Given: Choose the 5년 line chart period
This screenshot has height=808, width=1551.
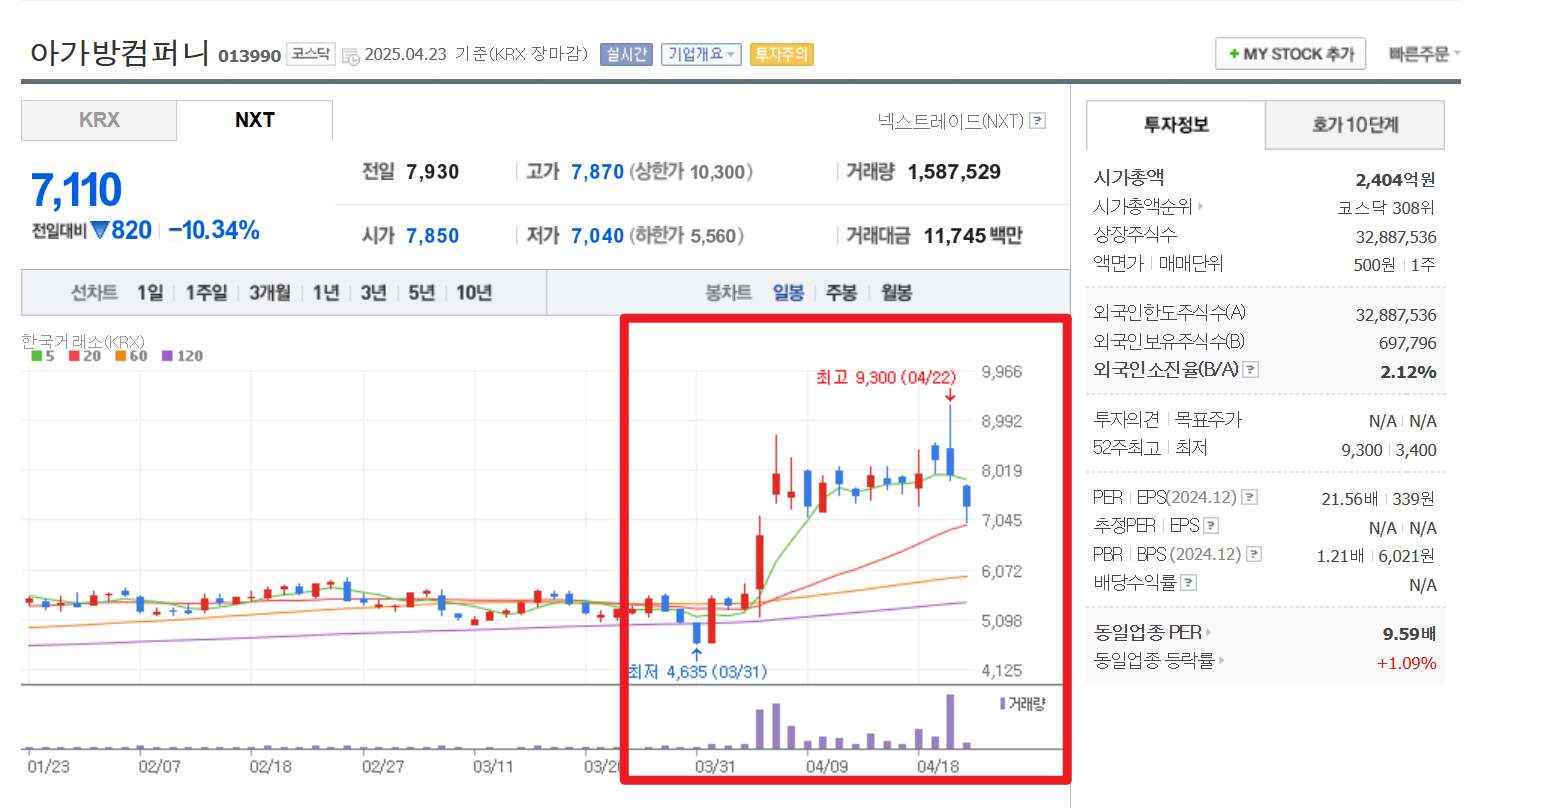Looking at the screenshot, I should 421,293.
